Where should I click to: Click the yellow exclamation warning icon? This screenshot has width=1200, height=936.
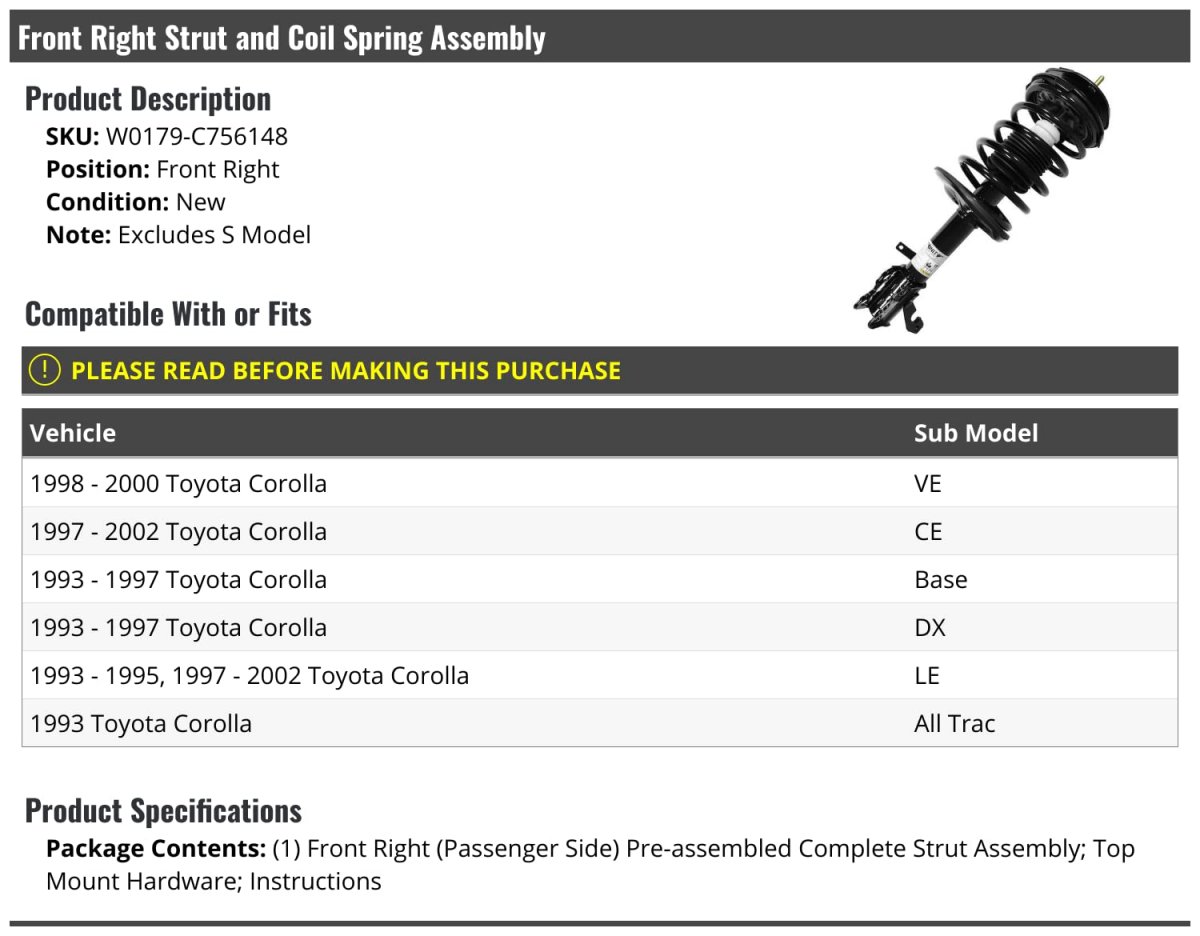(x=45, y=370)
